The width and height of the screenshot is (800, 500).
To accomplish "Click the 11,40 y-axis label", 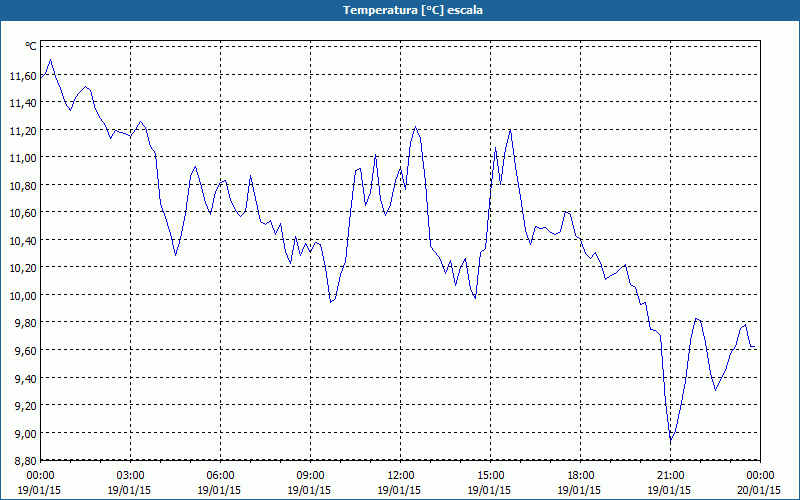I will click(23, 104).
